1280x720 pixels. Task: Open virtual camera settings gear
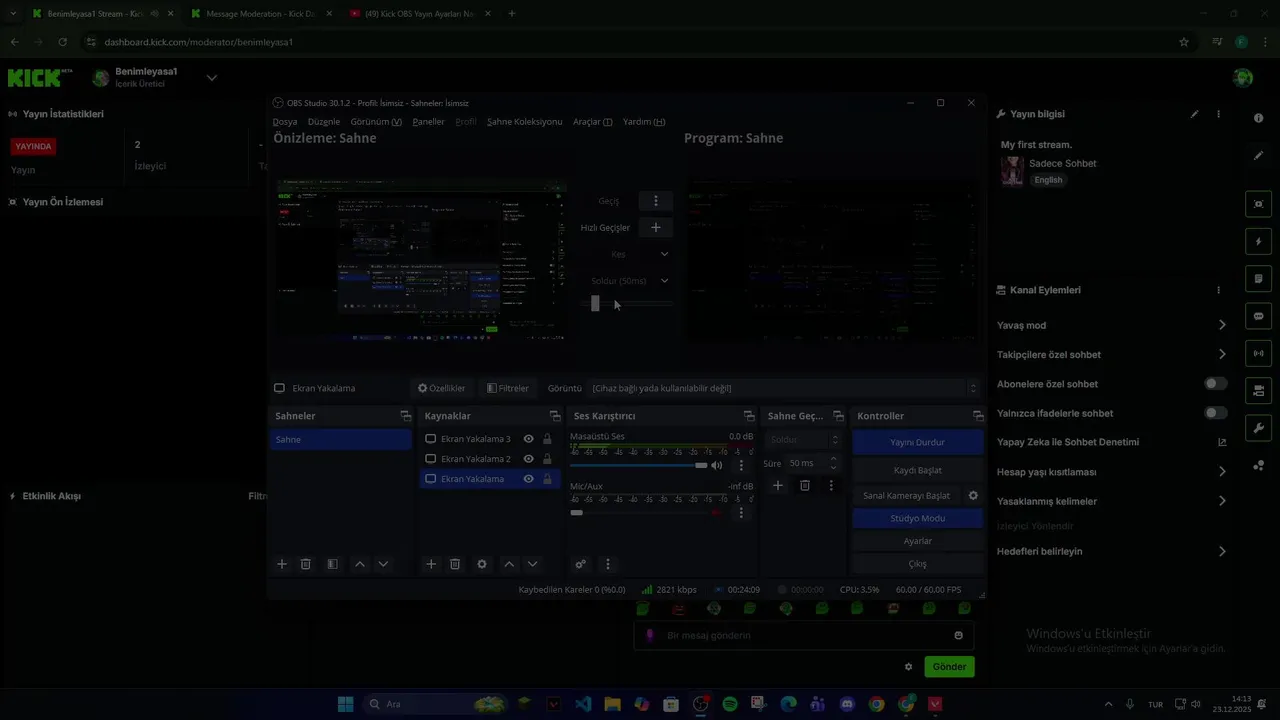click(973, 495)
